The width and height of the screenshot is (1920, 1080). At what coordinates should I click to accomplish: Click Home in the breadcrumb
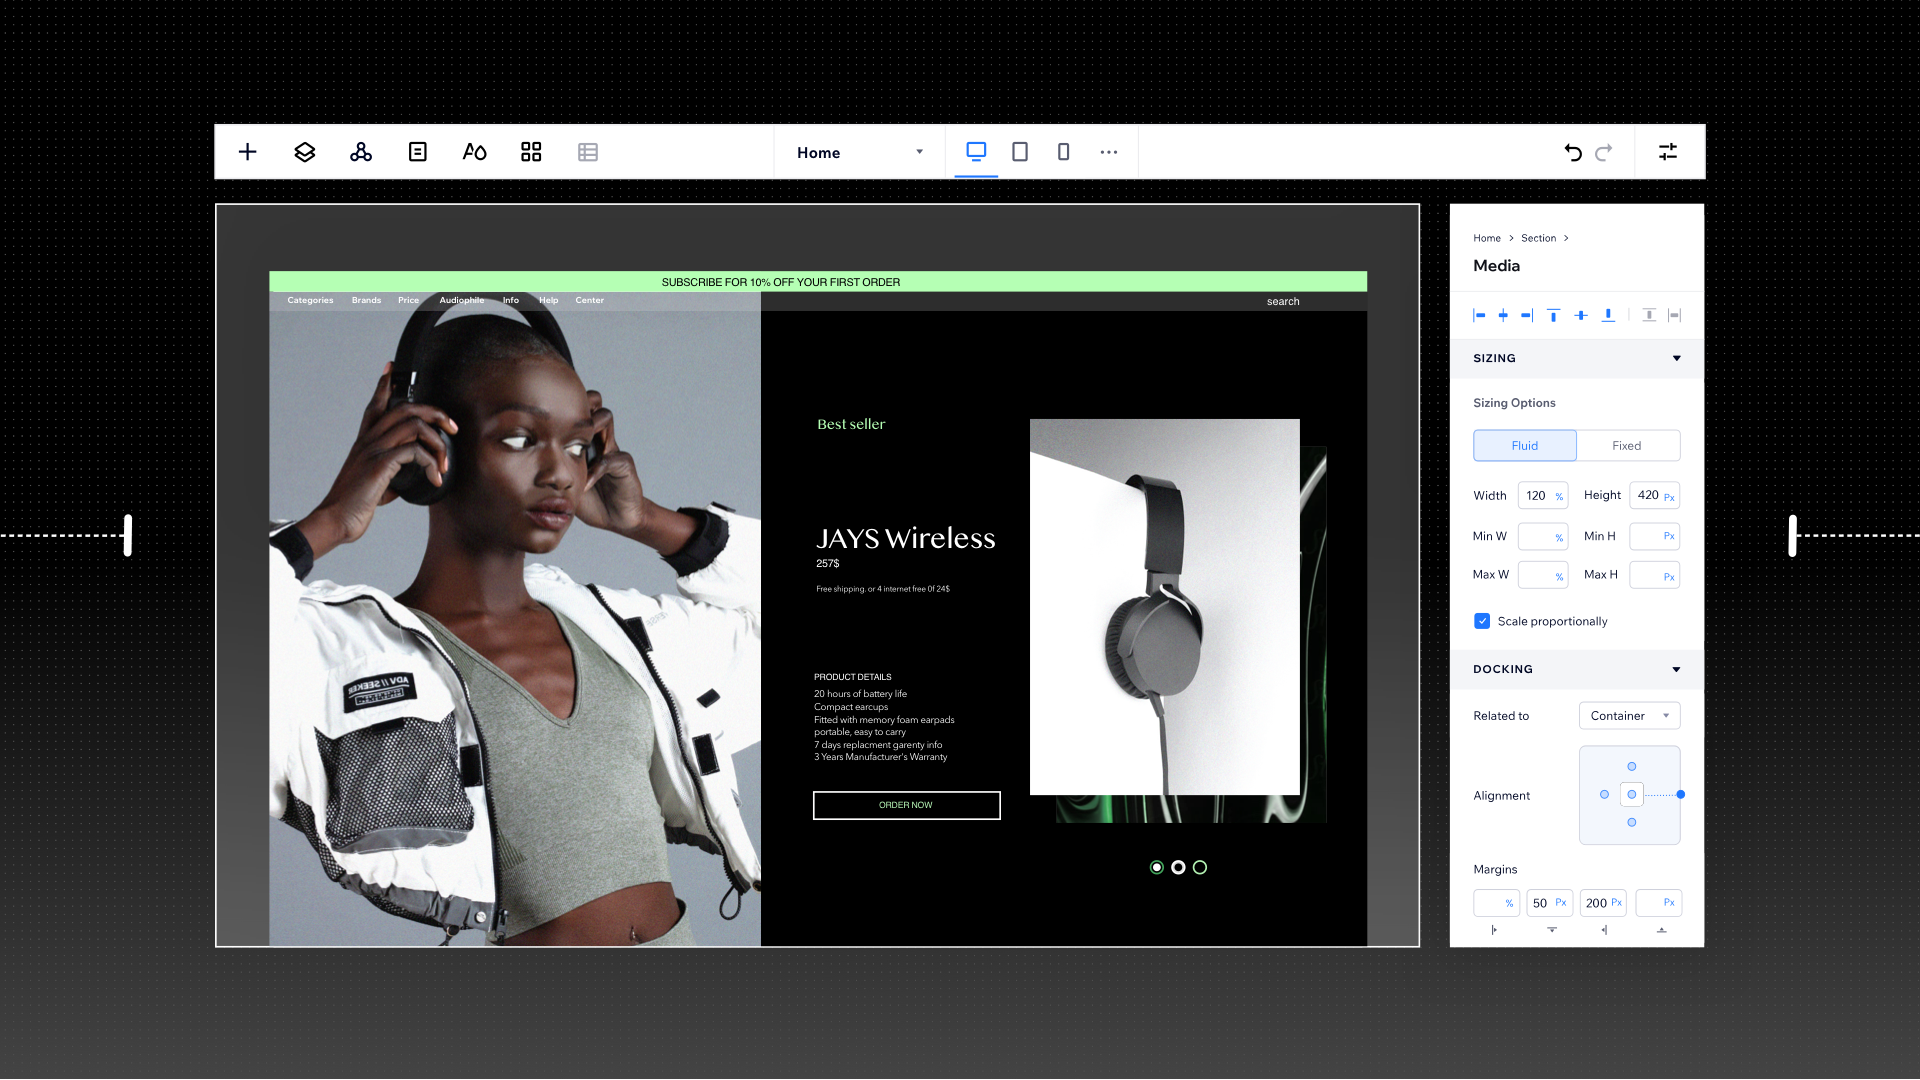[1487, 238]
